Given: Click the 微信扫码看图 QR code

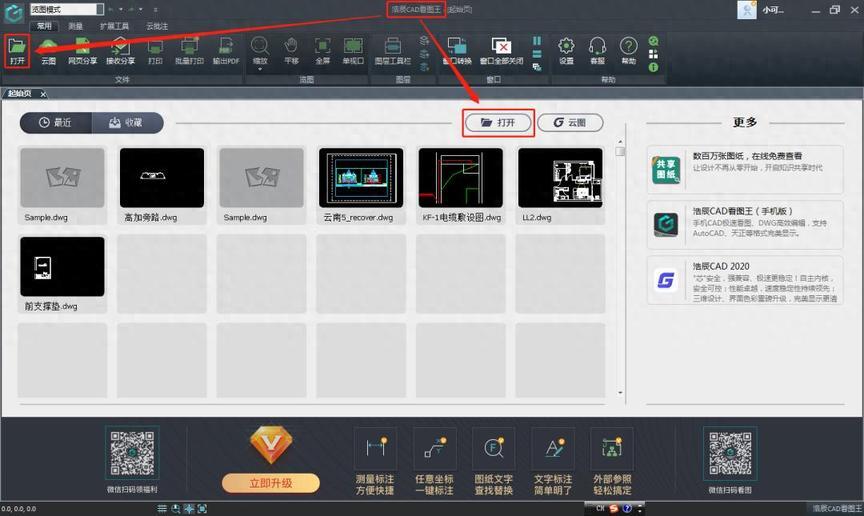Looking at the screenshot, I should pyautogui.click(x=730, y=453).
